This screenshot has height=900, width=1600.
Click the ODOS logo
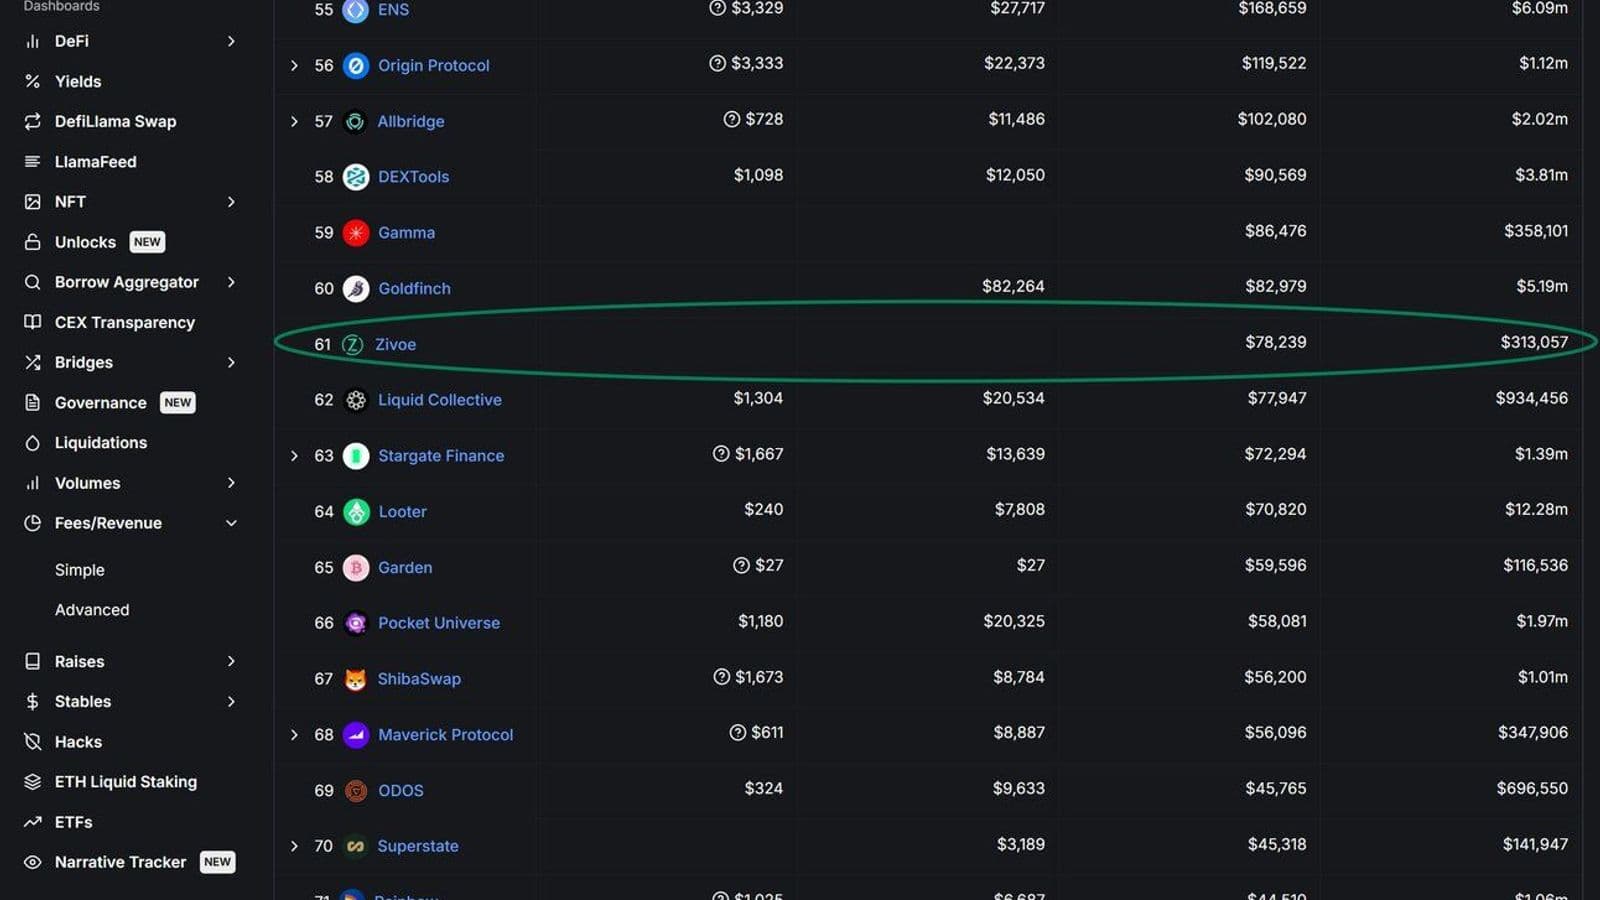point(356,791)
